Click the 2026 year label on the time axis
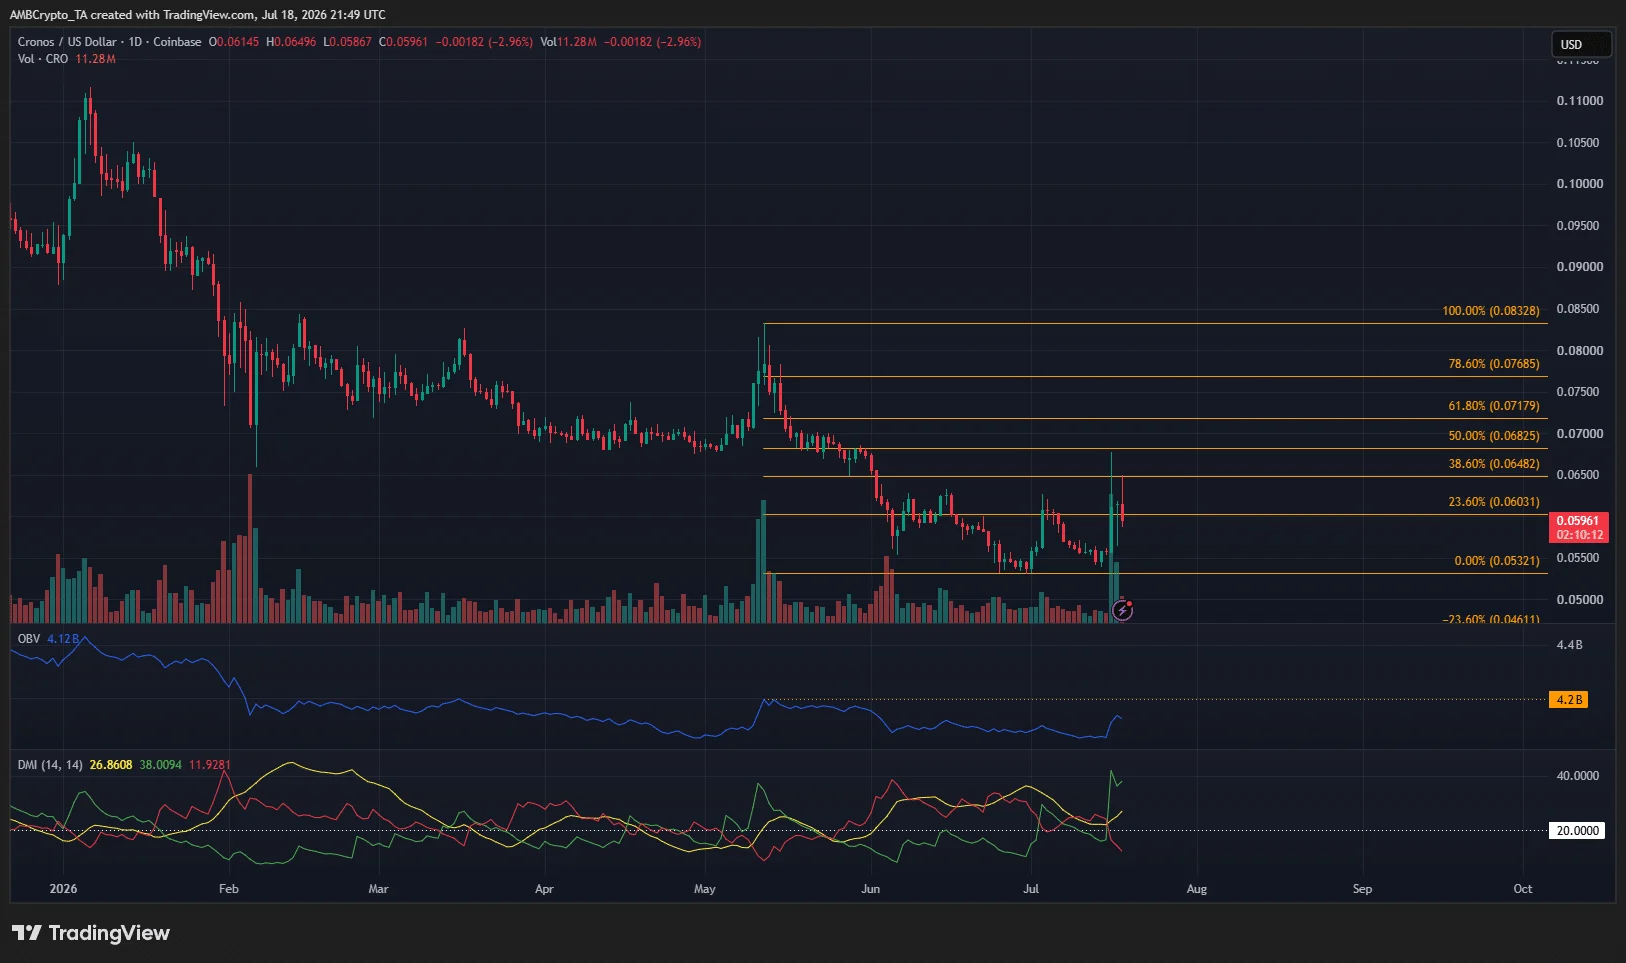This screenshot has height=963, width=1626. coord(63,889)
